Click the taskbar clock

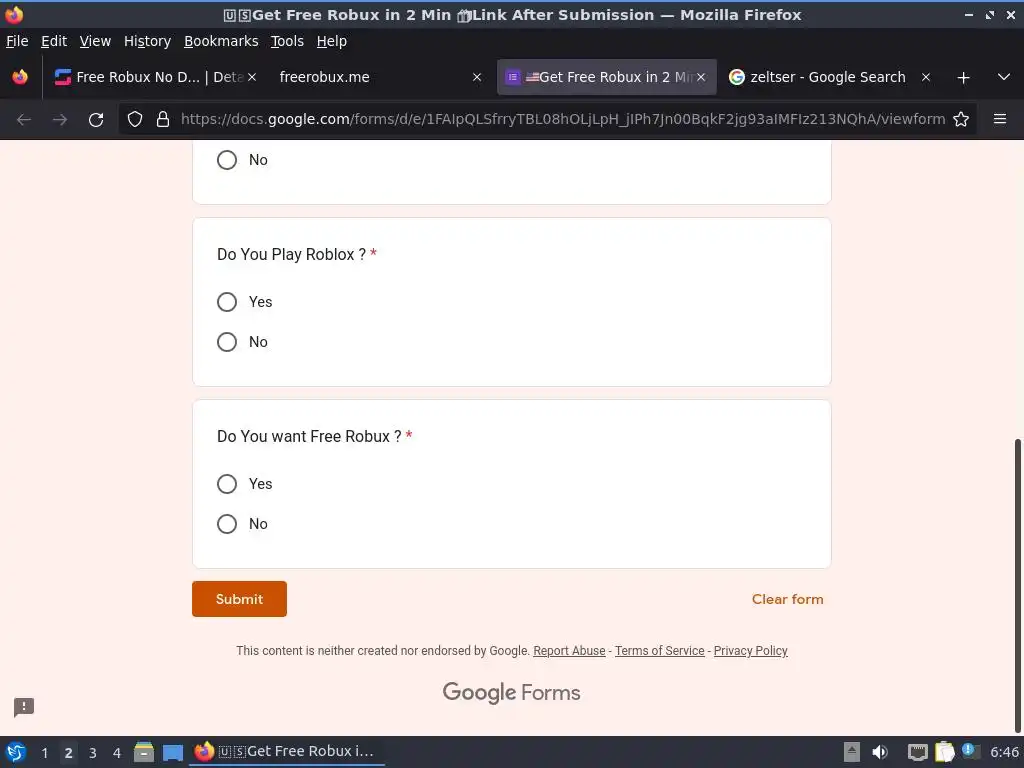coord(1004,752)
